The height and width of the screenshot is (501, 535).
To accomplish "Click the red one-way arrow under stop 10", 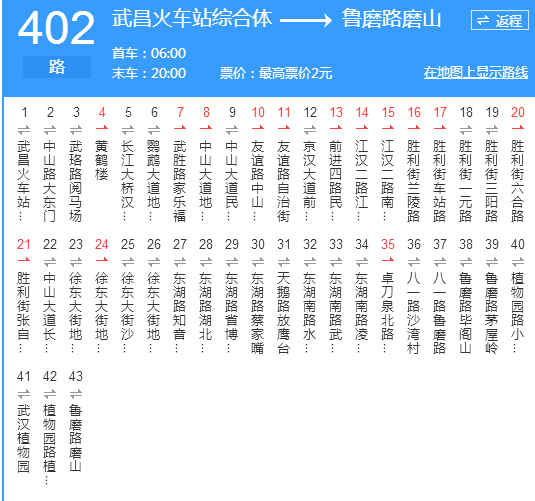I will [x=258, y=128].
